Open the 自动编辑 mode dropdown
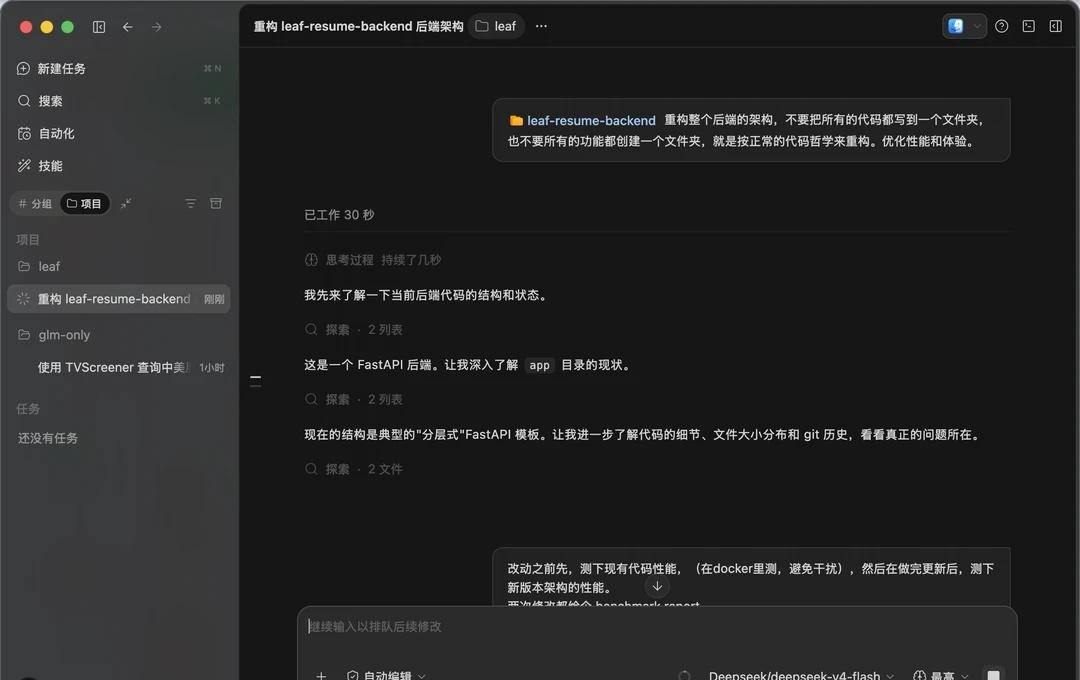Screen dimensions: 1080x680 386,675
